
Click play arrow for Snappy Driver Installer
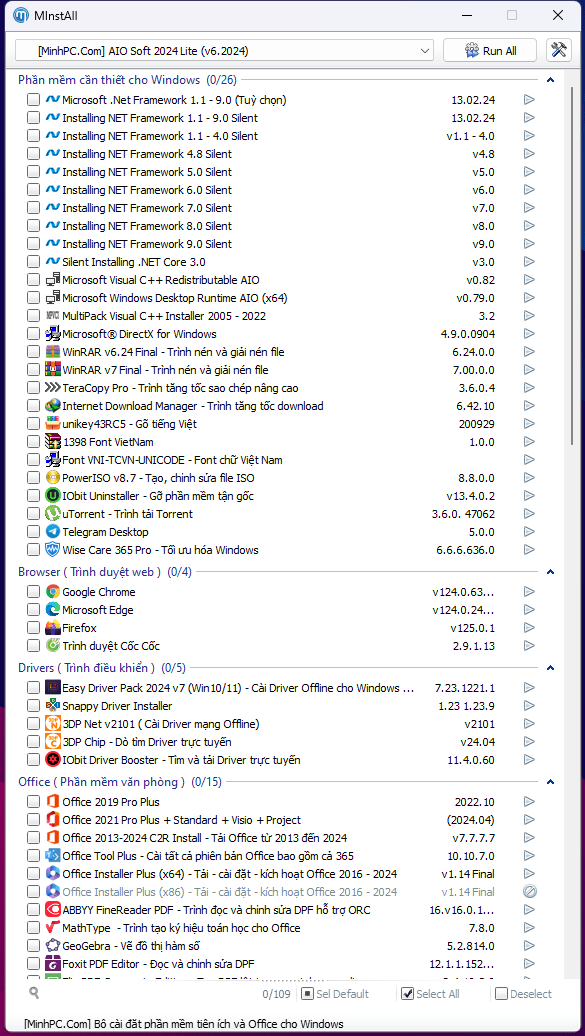click(529, 706)
